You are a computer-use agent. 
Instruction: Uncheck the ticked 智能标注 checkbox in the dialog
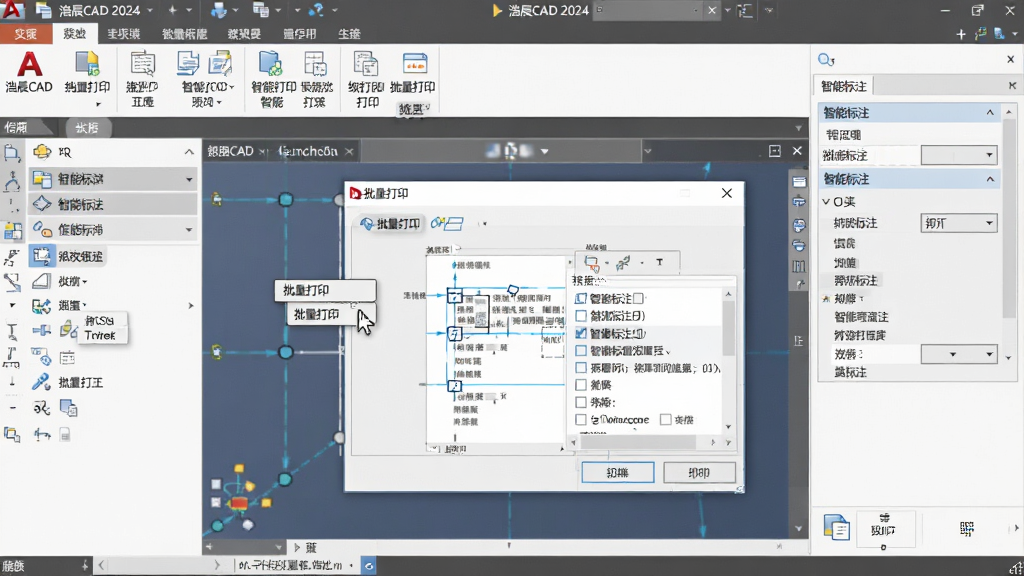coord(581,333)
